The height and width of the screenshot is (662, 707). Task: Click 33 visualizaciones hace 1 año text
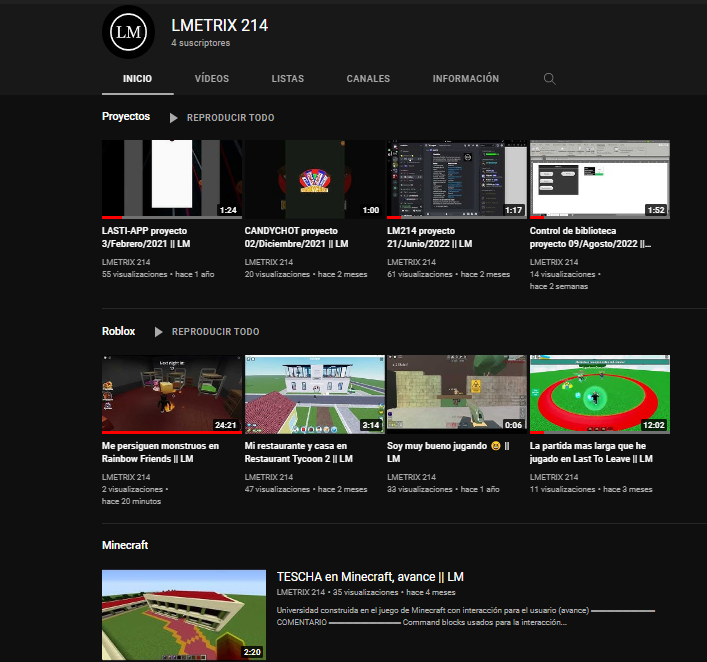tap(443, 489)
